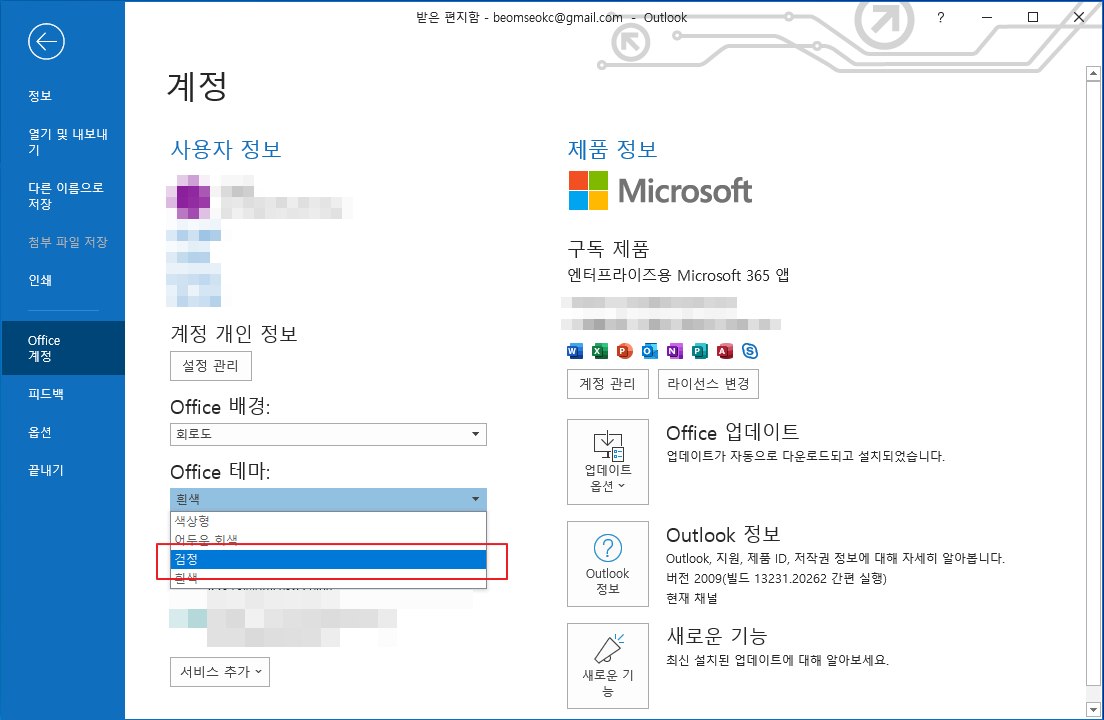
Task: Click the Office 업데이트 heading
Action: click(733, 431)
